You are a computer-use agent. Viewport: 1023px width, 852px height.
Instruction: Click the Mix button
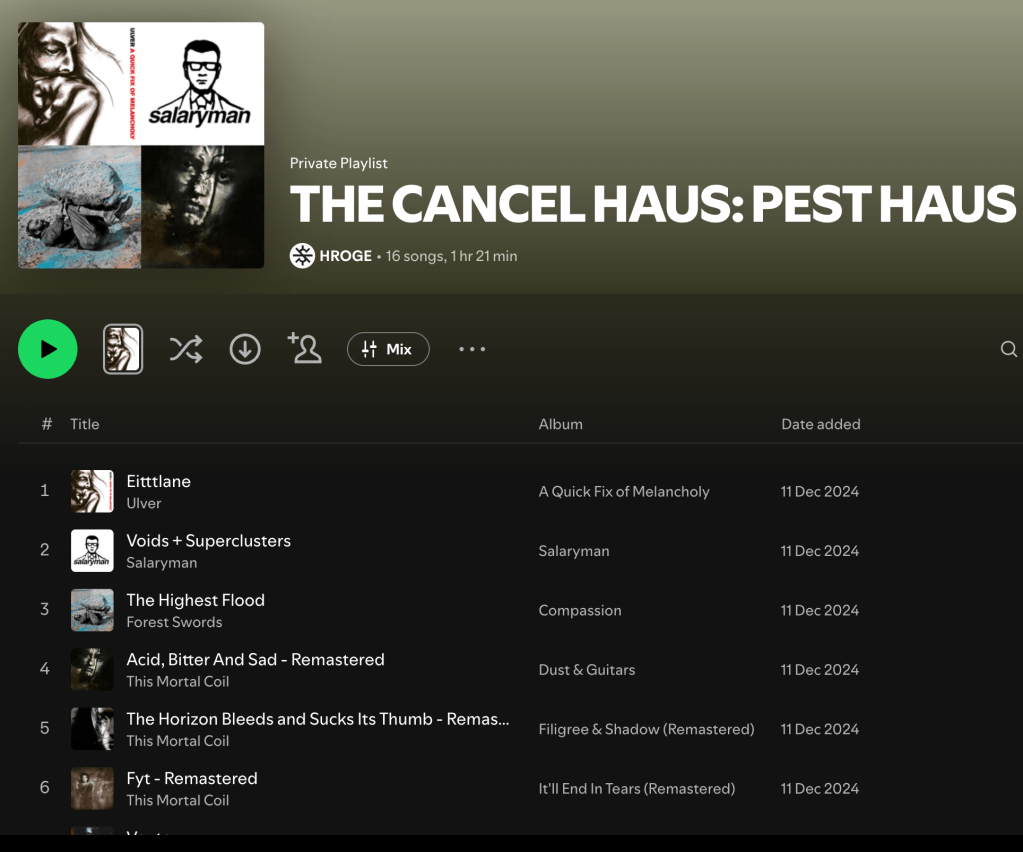click(388, 349)
